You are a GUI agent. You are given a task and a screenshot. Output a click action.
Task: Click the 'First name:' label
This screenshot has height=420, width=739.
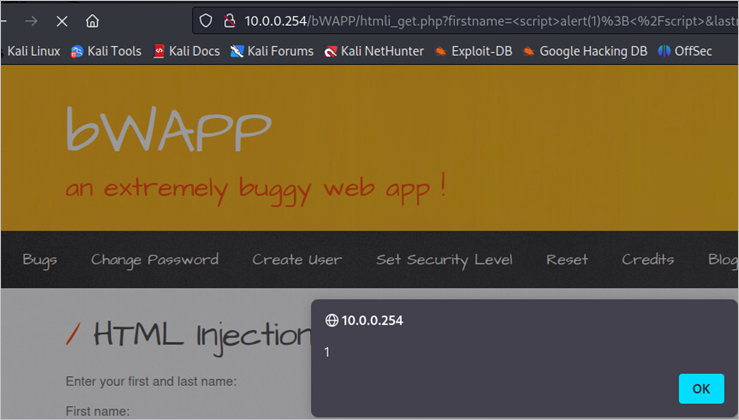(x=98, y=412)
